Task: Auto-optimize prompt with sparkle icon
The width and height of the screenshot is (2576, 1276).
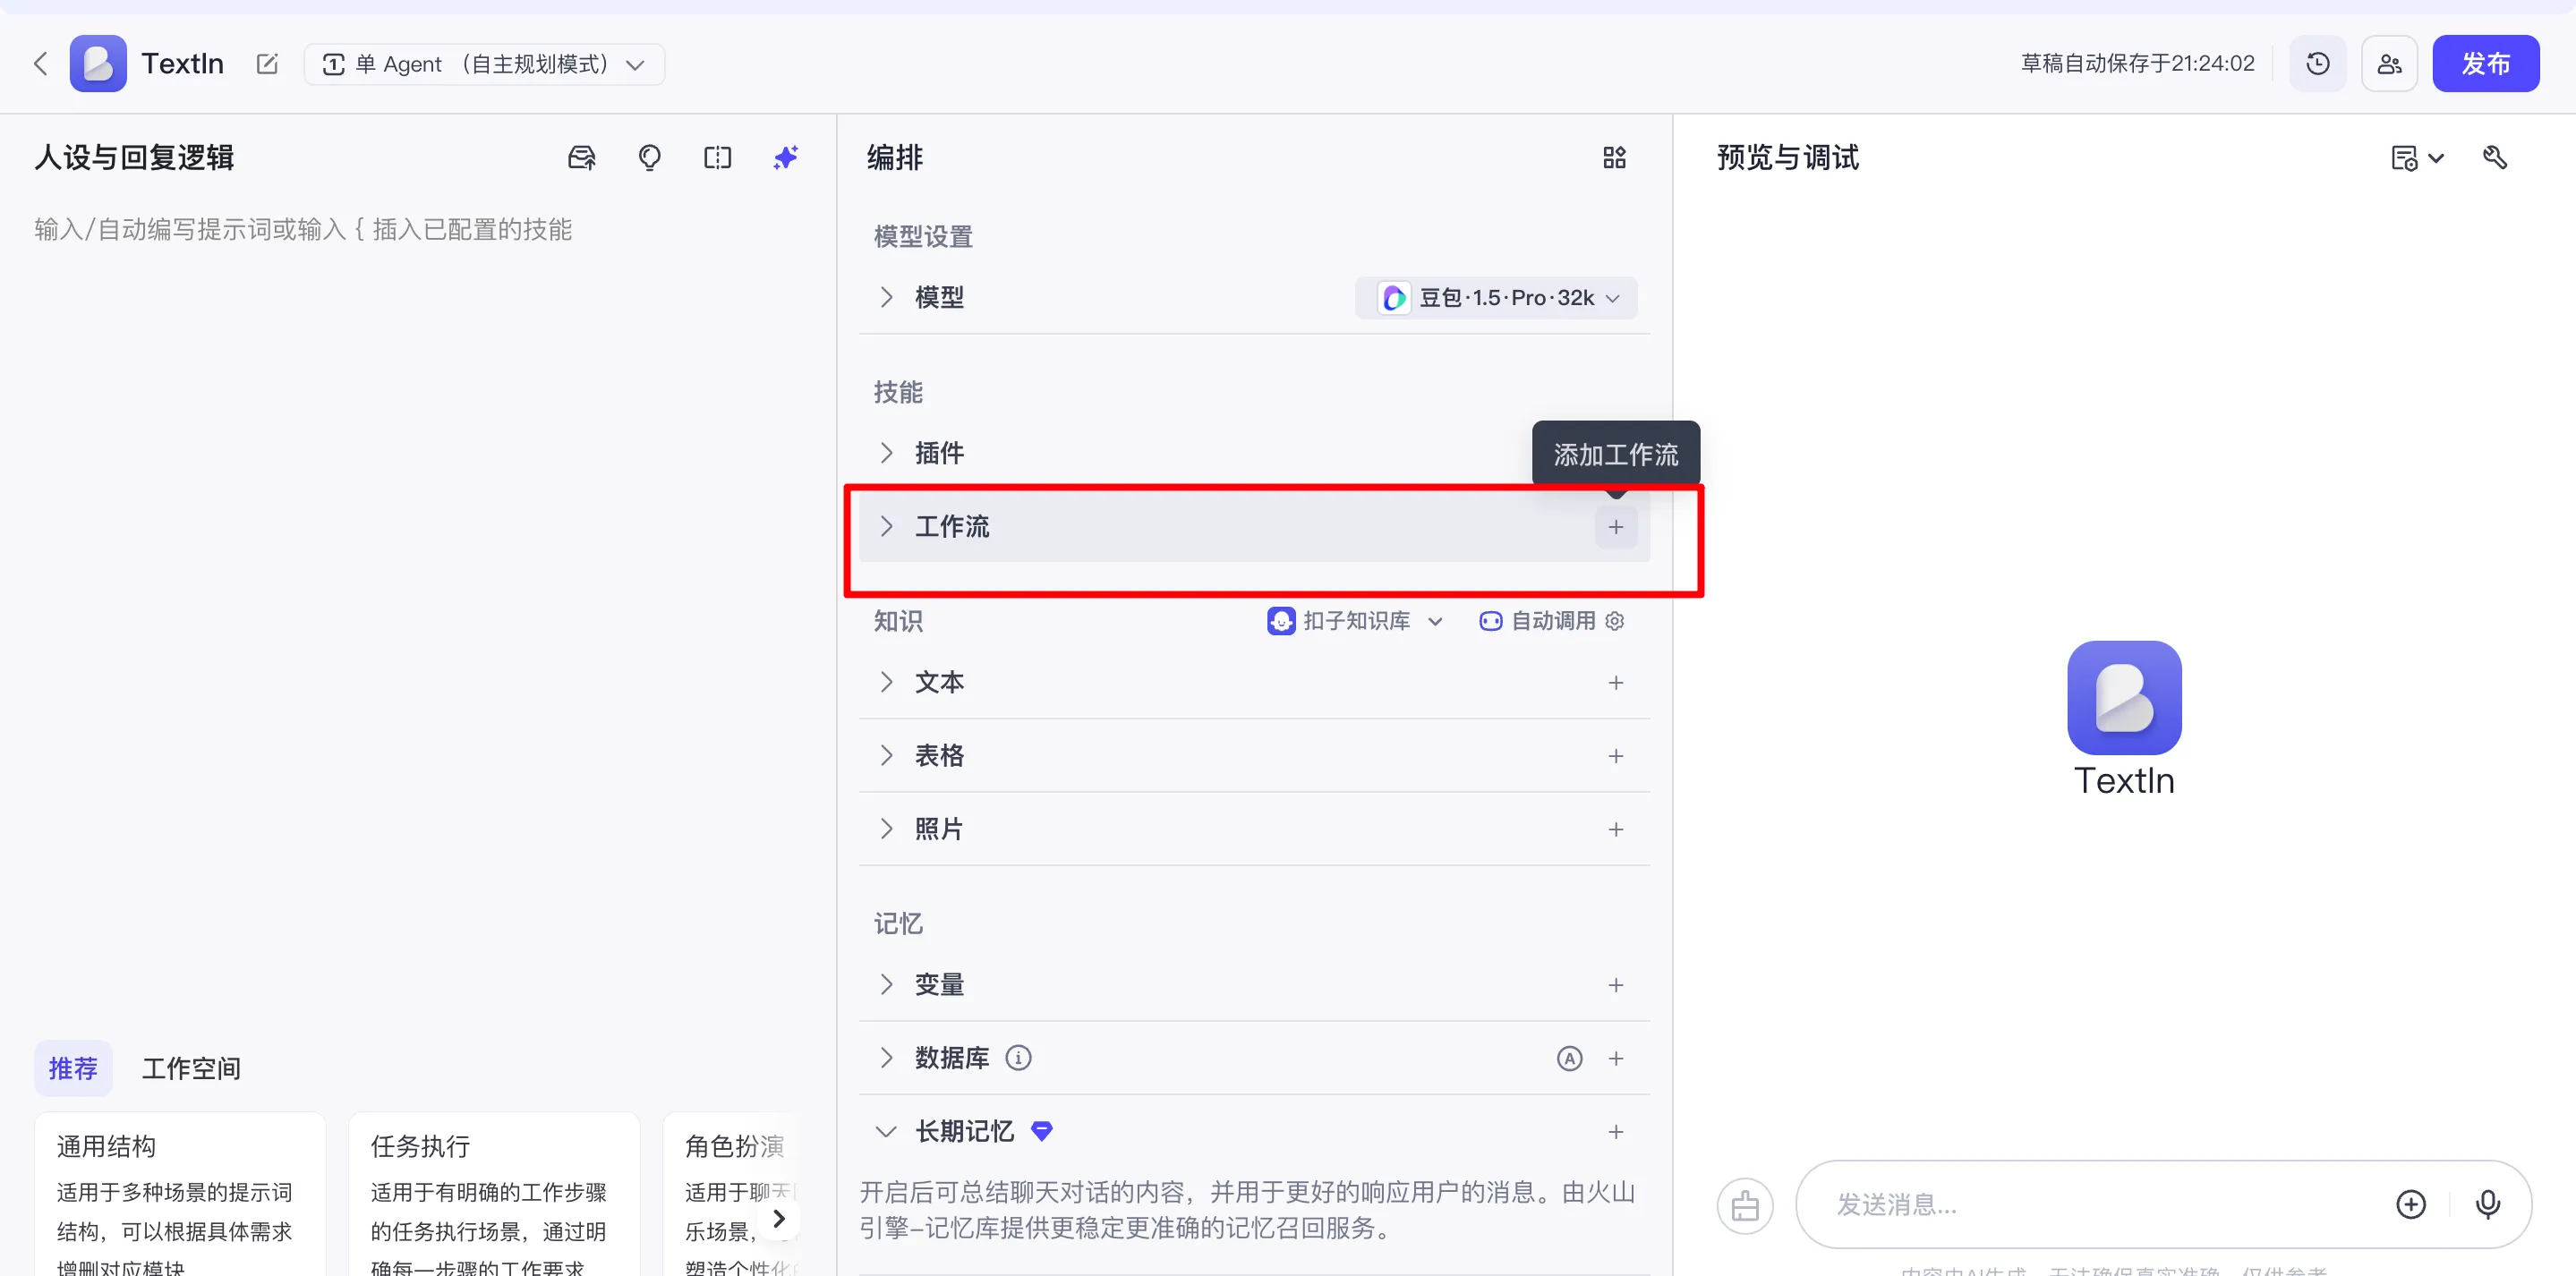Action: tap(786, 158)
